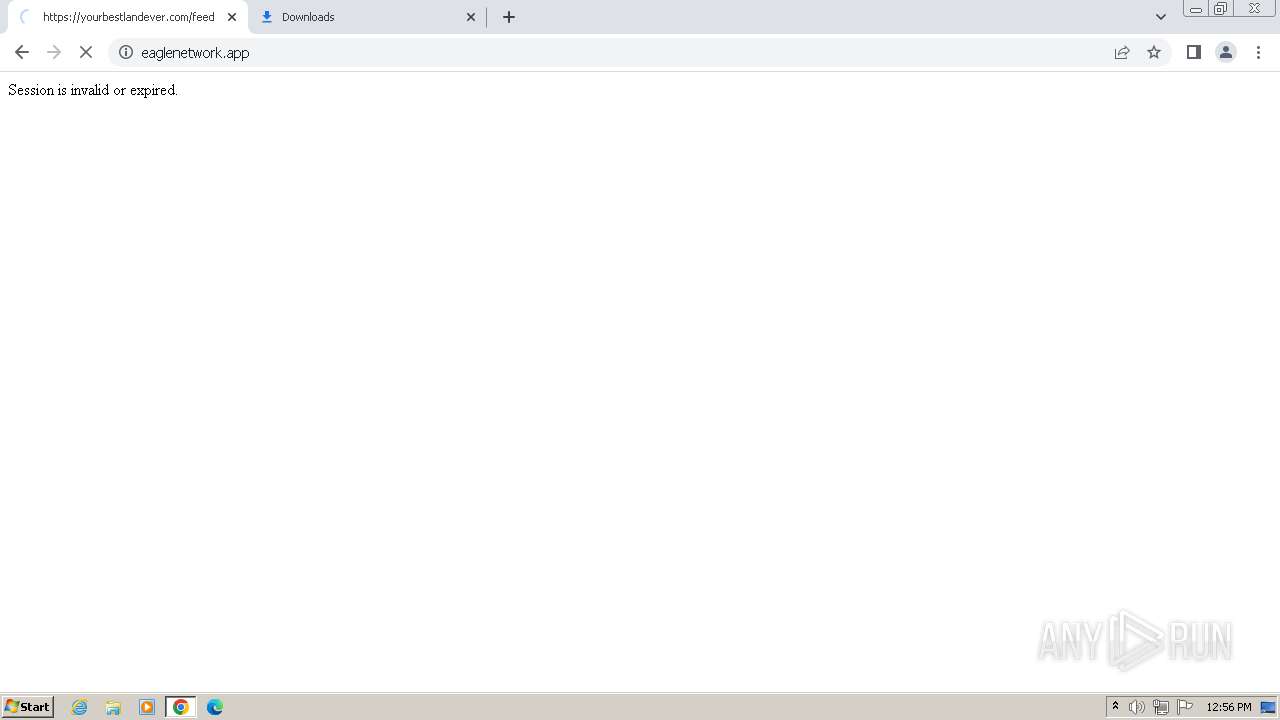
Task: Click the 12:56 PM clock
Action: [x=1229, y=707]
